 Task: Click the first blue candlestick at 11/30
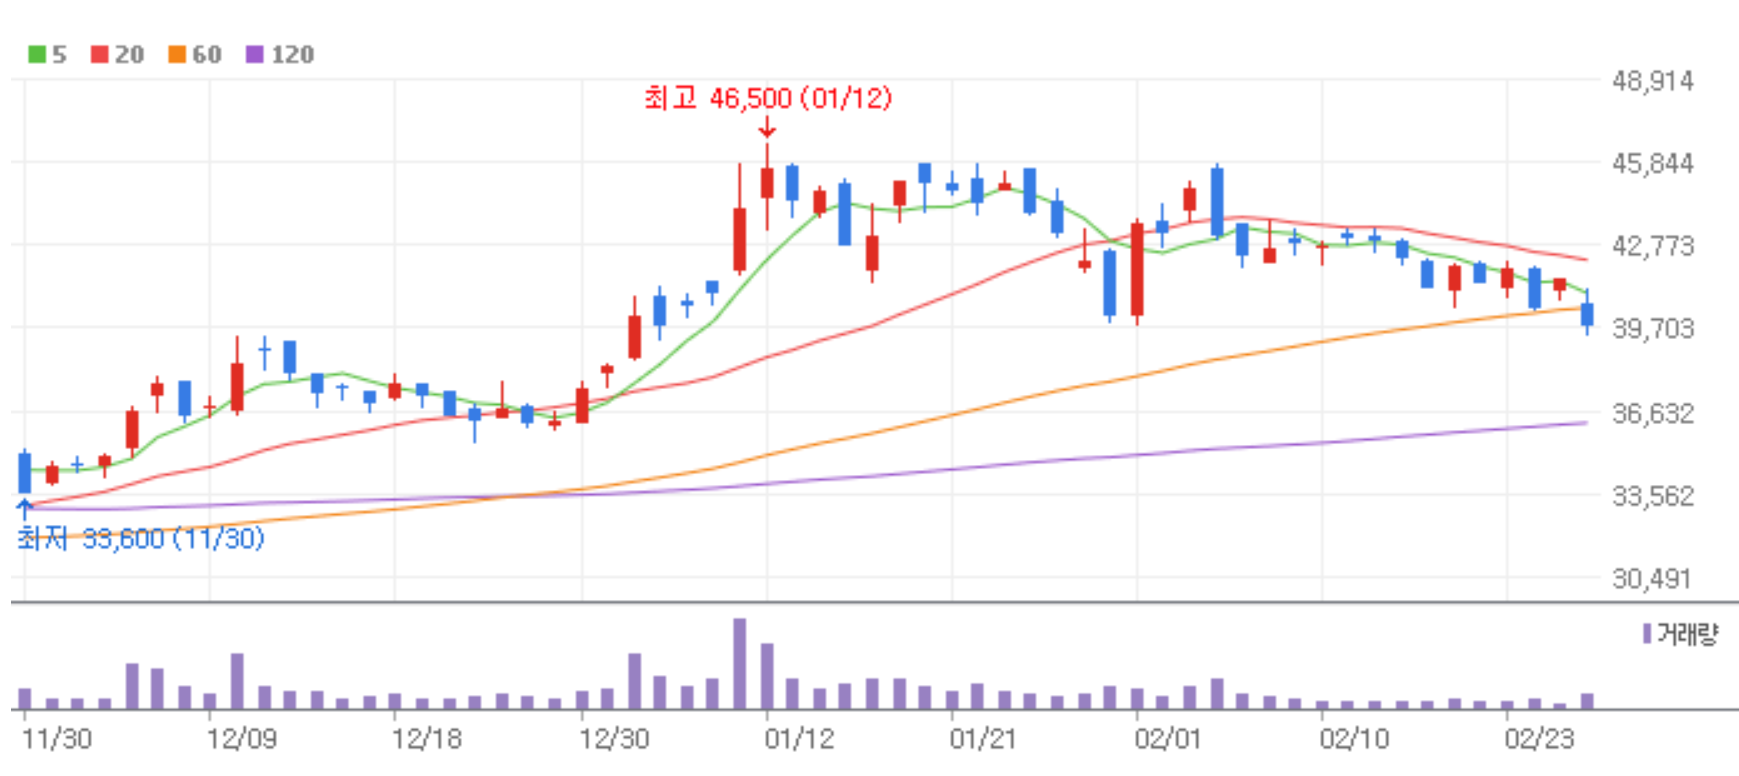tap(25, 473)
